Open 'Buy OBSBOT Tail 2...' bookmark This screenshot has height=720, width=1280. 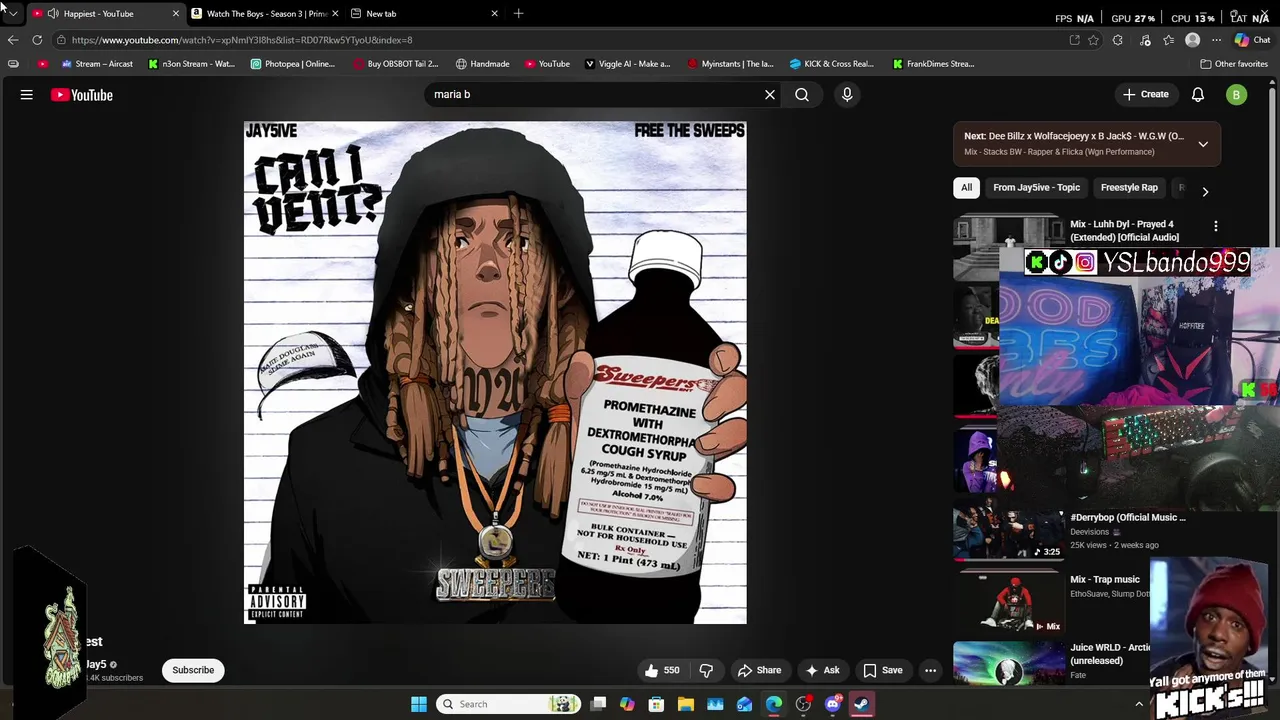tap(395, 64)
